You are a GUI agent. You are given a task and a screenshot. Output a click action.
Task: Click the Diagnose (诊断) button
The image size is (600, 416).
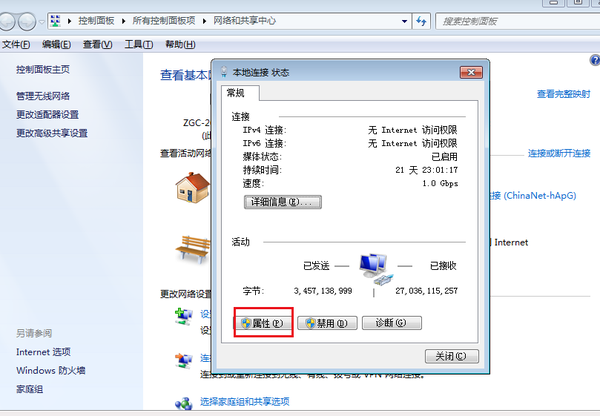point(391,323)
